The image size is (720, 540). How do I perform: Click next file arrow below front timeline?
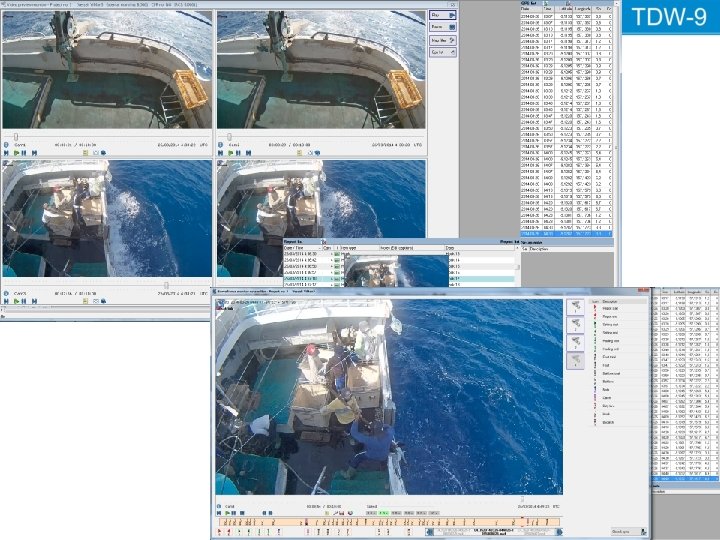point(559,532)
